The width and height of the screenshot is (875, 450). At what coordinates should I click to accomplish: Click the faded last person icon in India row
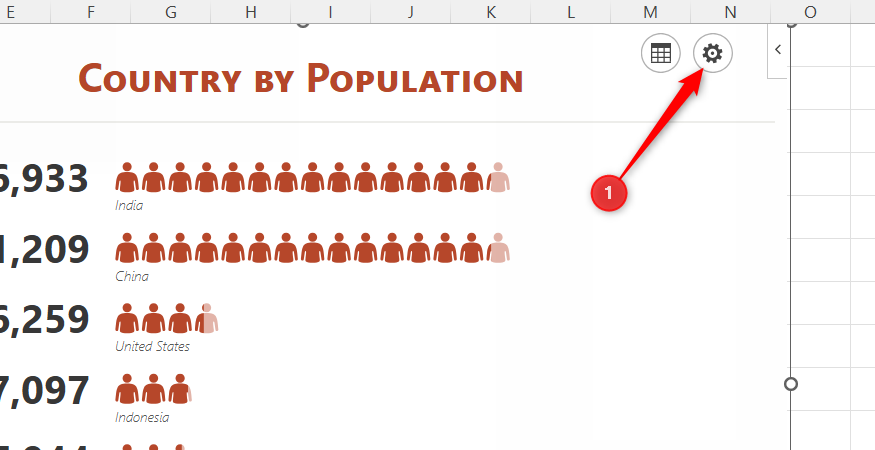(498, 177)
